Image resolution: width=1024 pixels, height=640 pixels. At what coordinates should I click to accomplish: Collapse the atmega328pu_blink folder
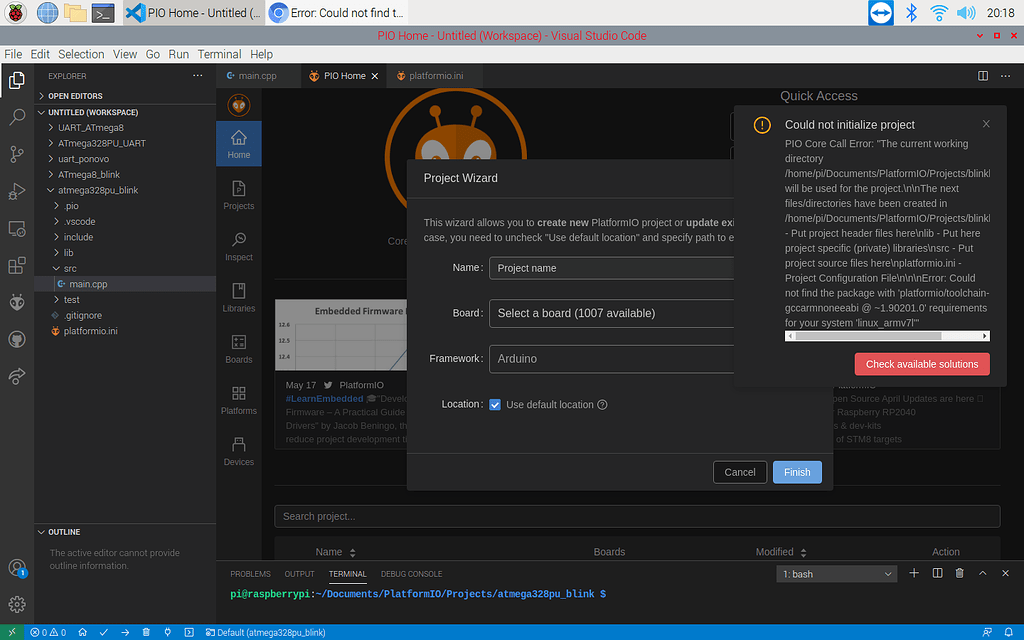tap(97, 190)
